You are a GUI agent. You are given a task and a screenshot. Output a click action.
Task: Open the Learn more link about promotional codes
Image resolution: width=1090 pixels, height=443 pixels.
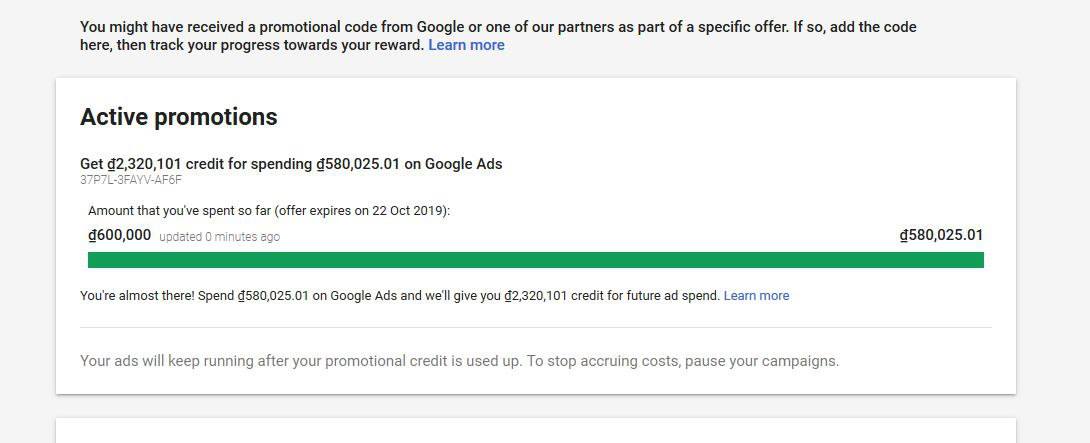point(466,45)
